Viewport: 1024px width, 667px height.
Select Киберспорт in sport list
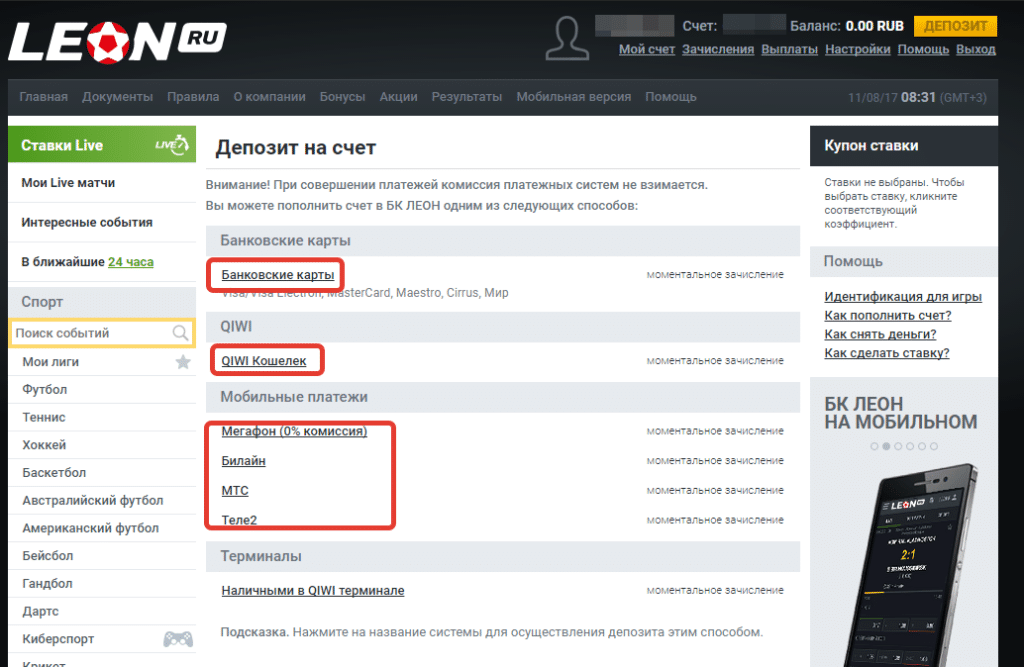point(58,639)
